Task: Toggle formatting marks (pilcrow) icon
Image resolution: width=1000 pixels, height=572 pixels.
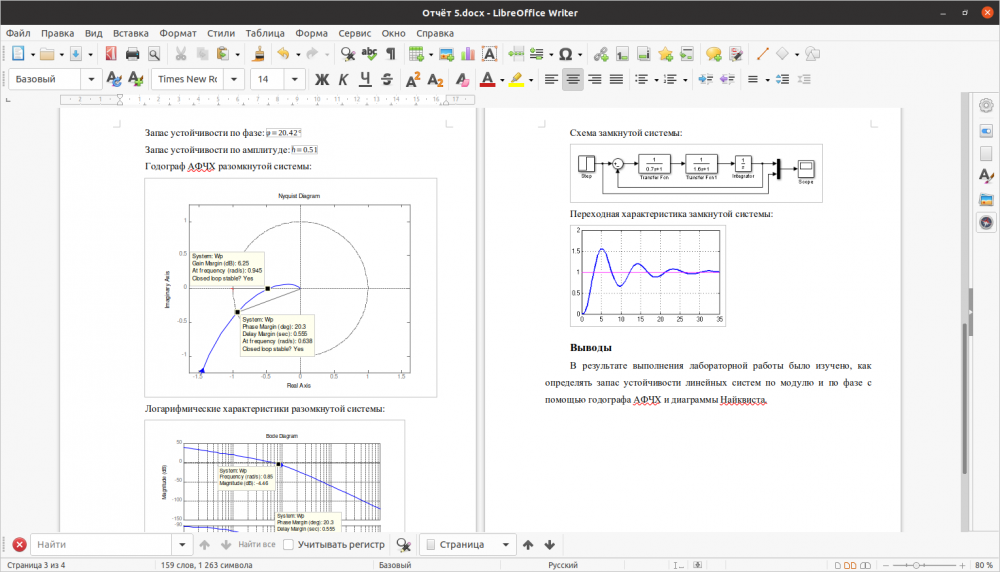Action: pos(391,54)
